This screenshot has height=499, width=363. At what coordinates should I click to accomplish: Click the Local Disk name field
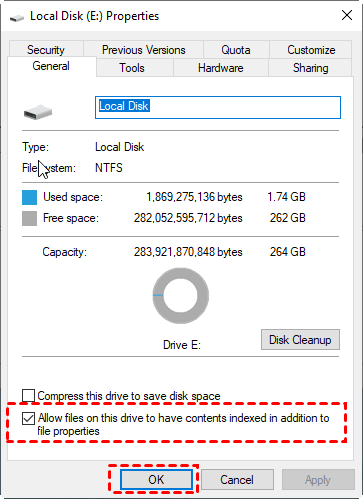pos(218,107)
